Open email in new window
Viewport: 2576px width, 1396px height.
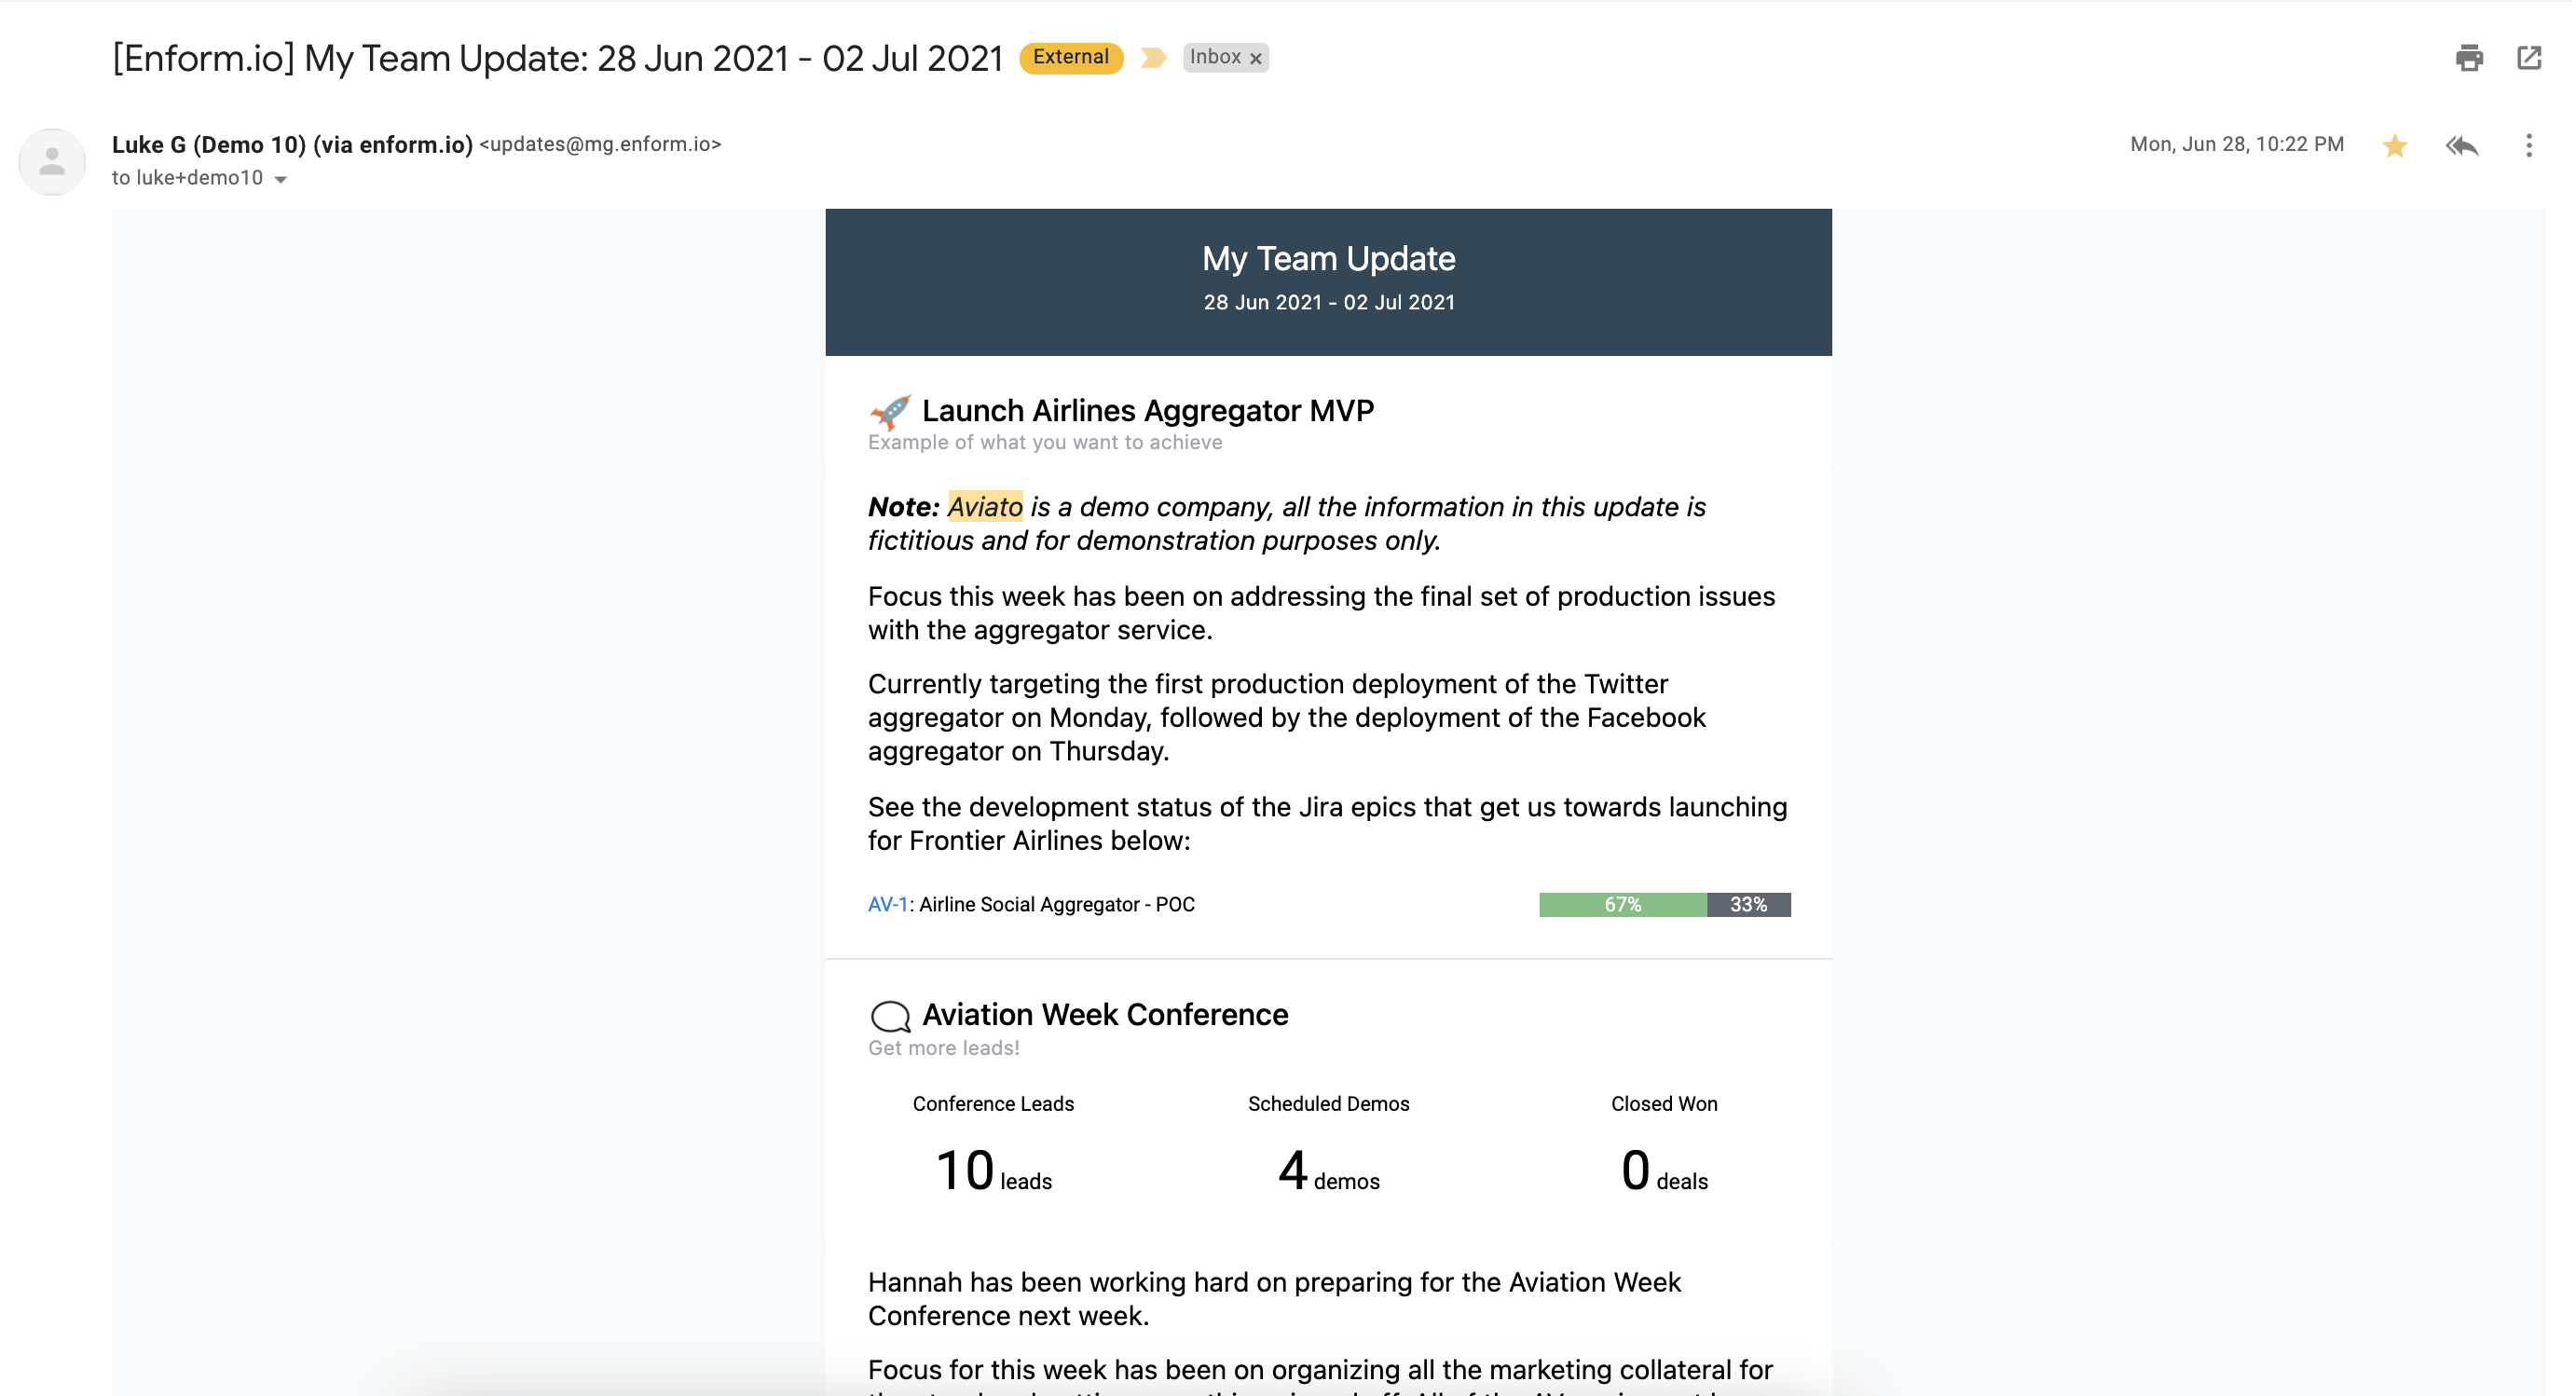coord(2528,58)
